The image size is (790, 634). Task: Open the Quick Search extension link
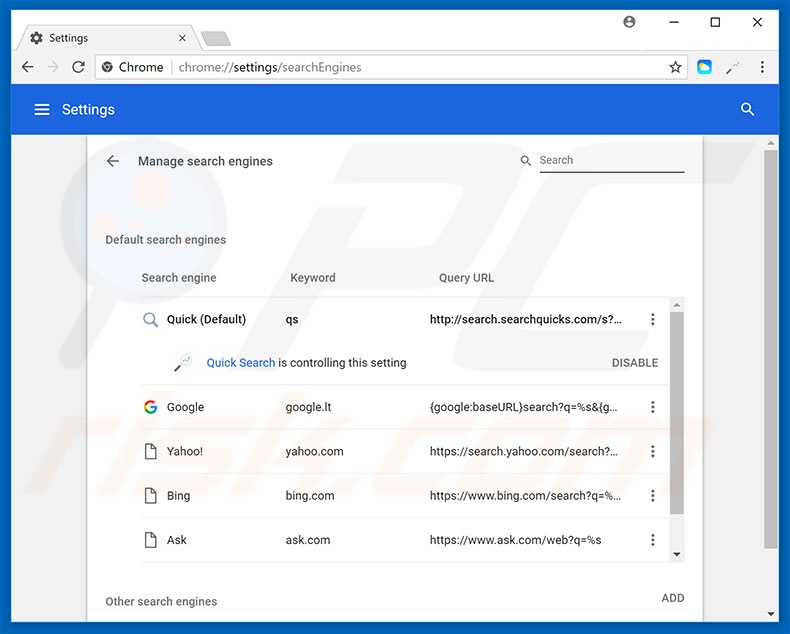[x=241, y=362]
